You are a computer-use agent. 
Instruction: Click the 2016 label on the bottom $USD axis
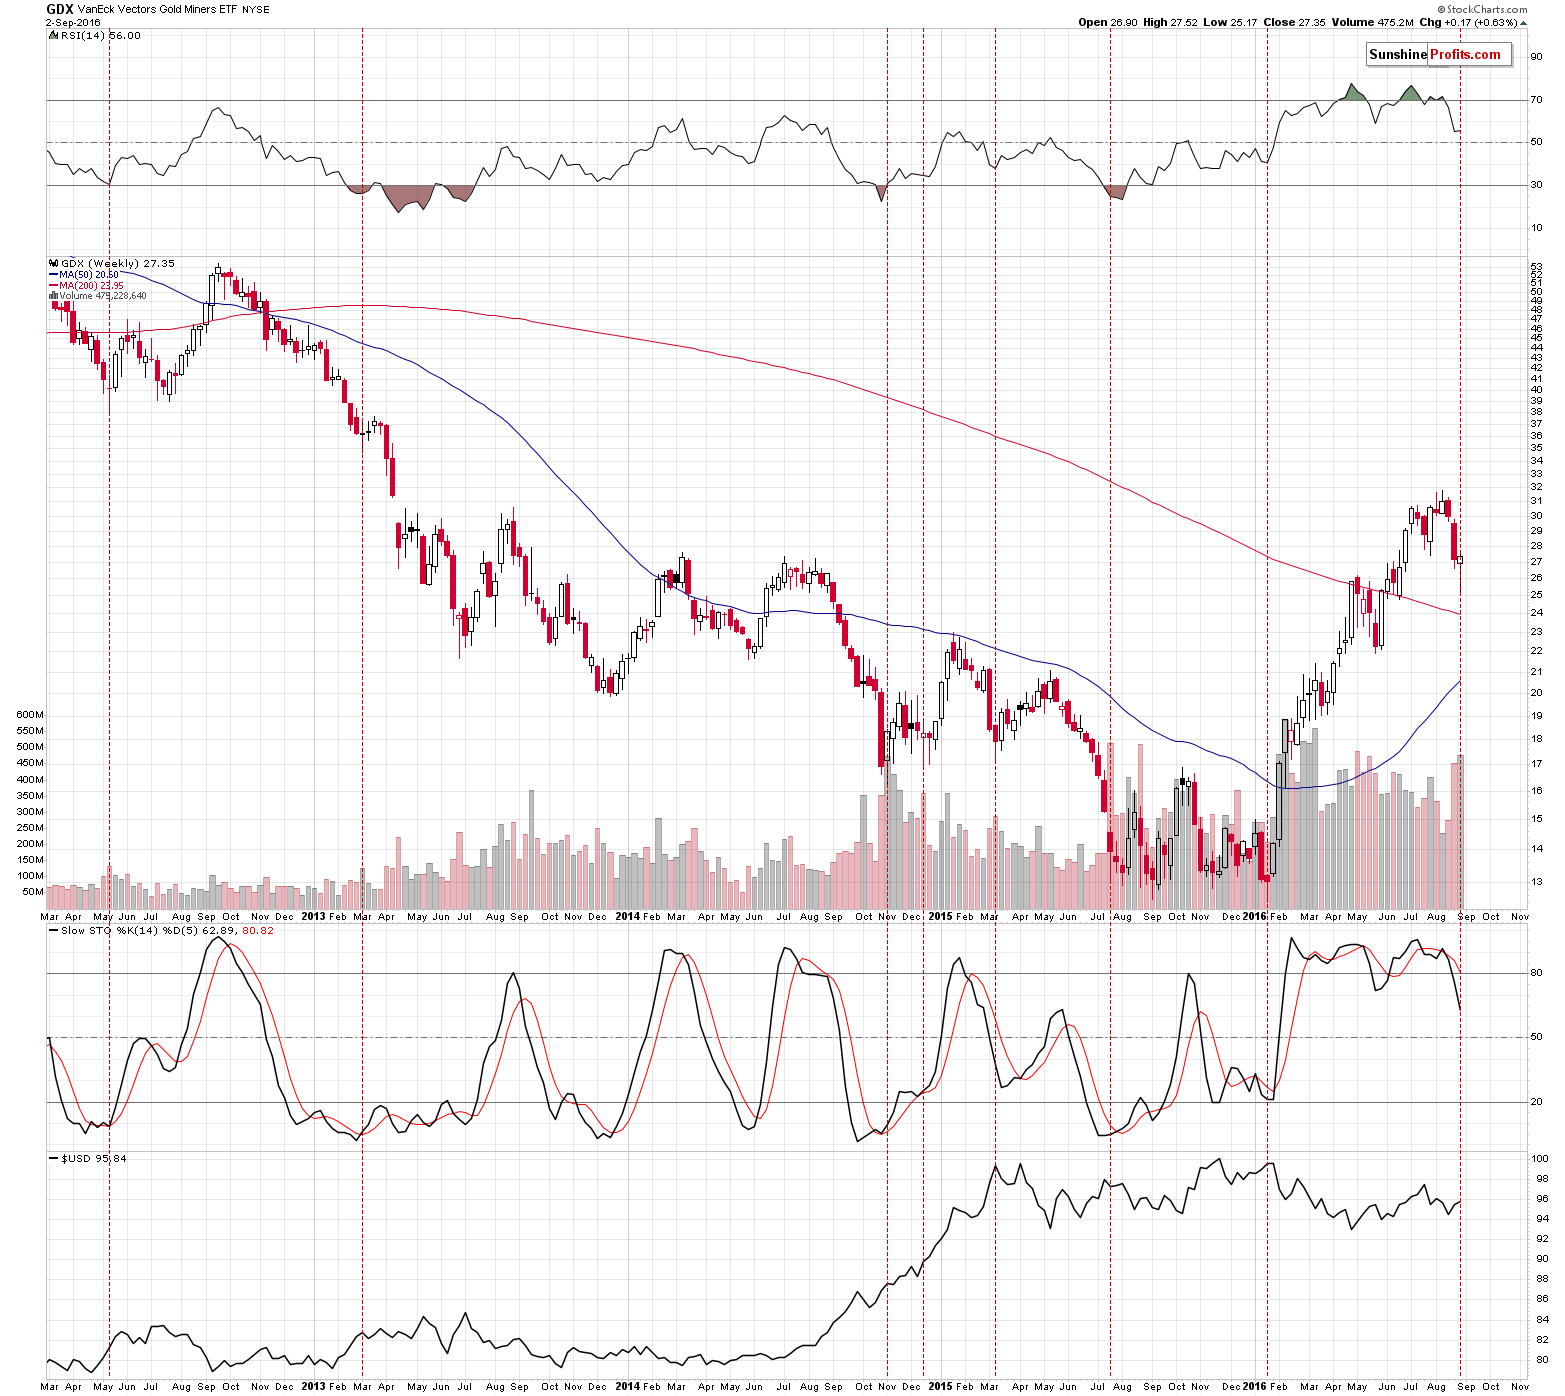[1255, 1387]
